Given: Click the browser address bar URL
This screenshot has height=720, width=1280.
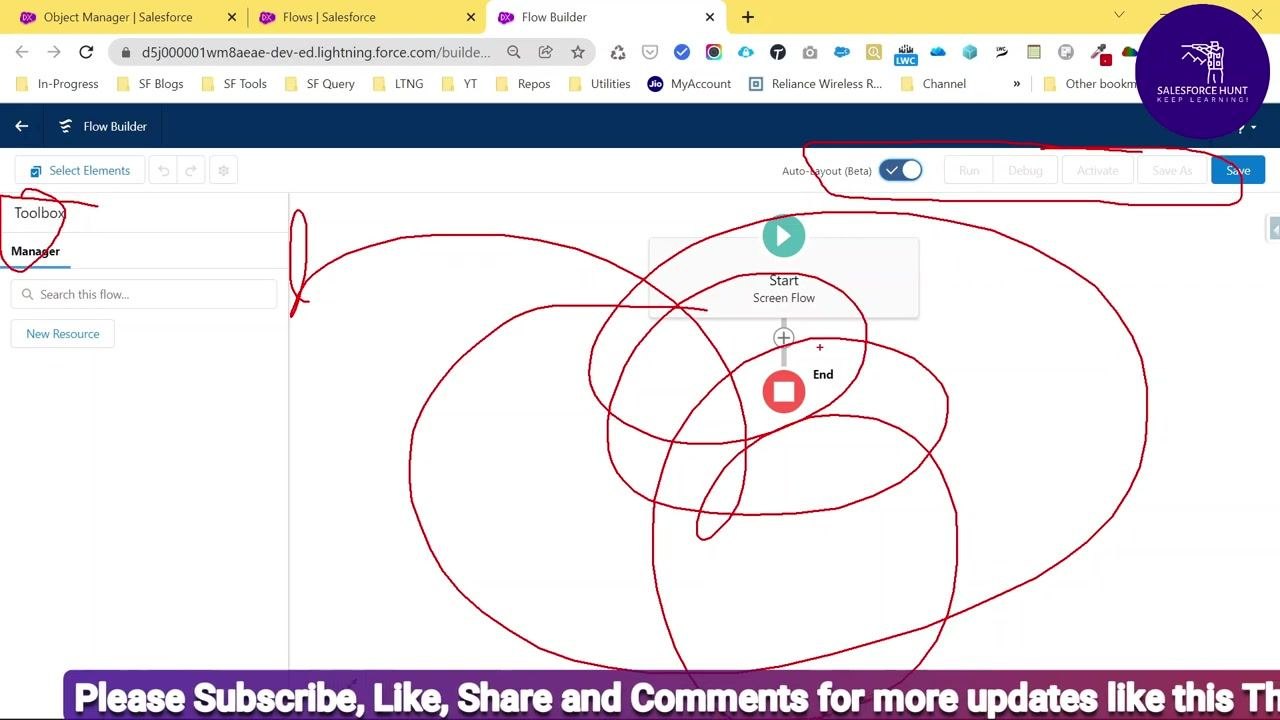Looking at the screenshot, I should pyautogui.click(x=316, y=52).
